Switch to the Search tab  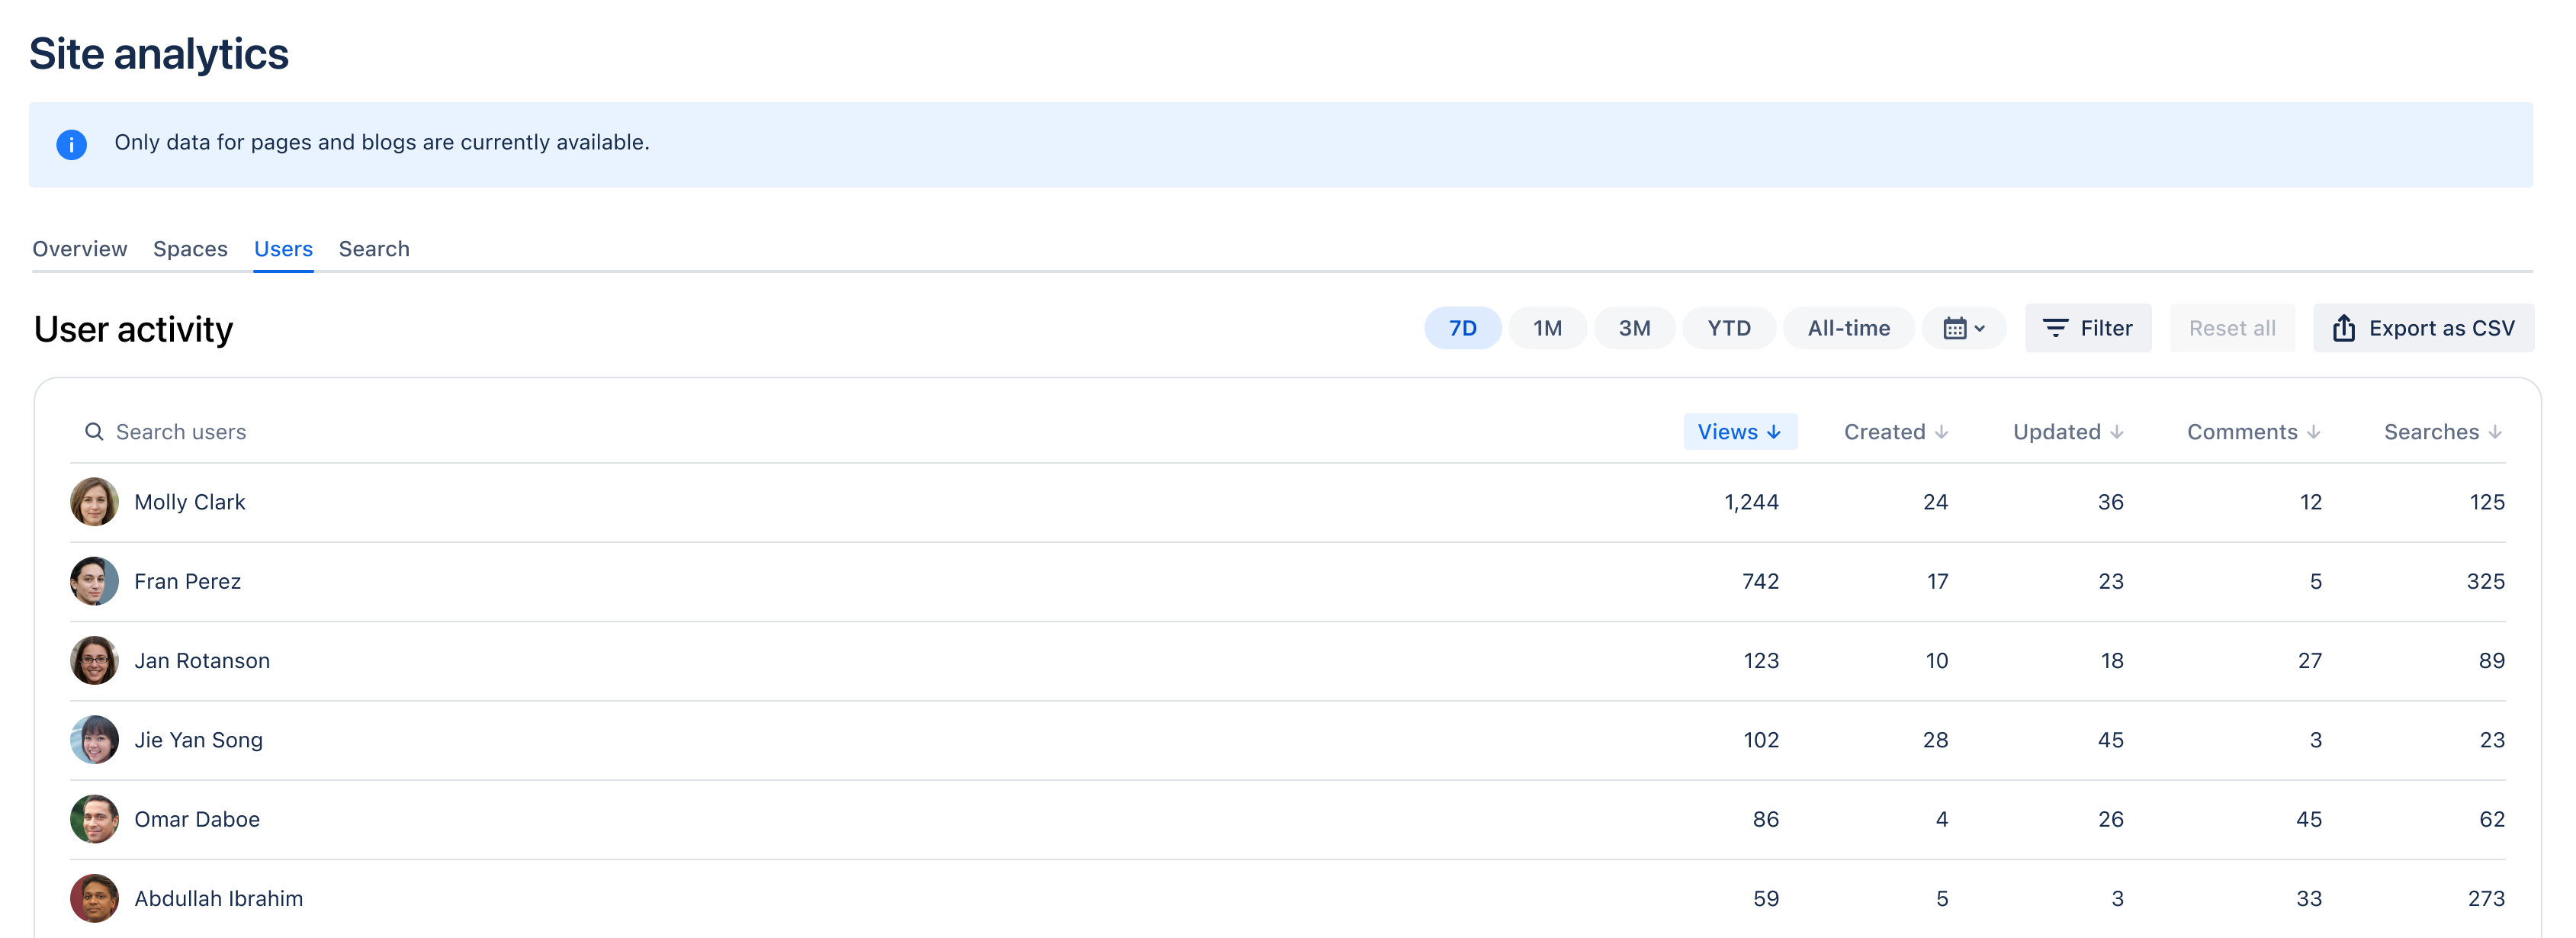click(x=374, y=249)
